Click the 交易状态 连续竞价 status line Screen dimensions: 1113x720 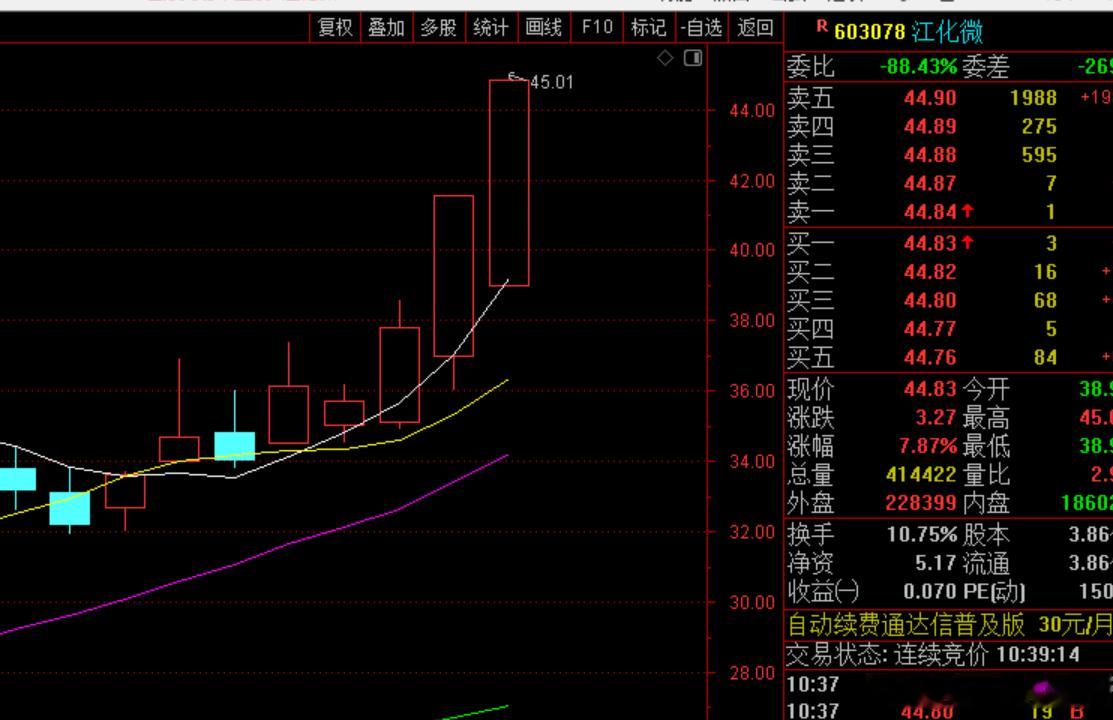pyautogui.click(x=933, y=655)
